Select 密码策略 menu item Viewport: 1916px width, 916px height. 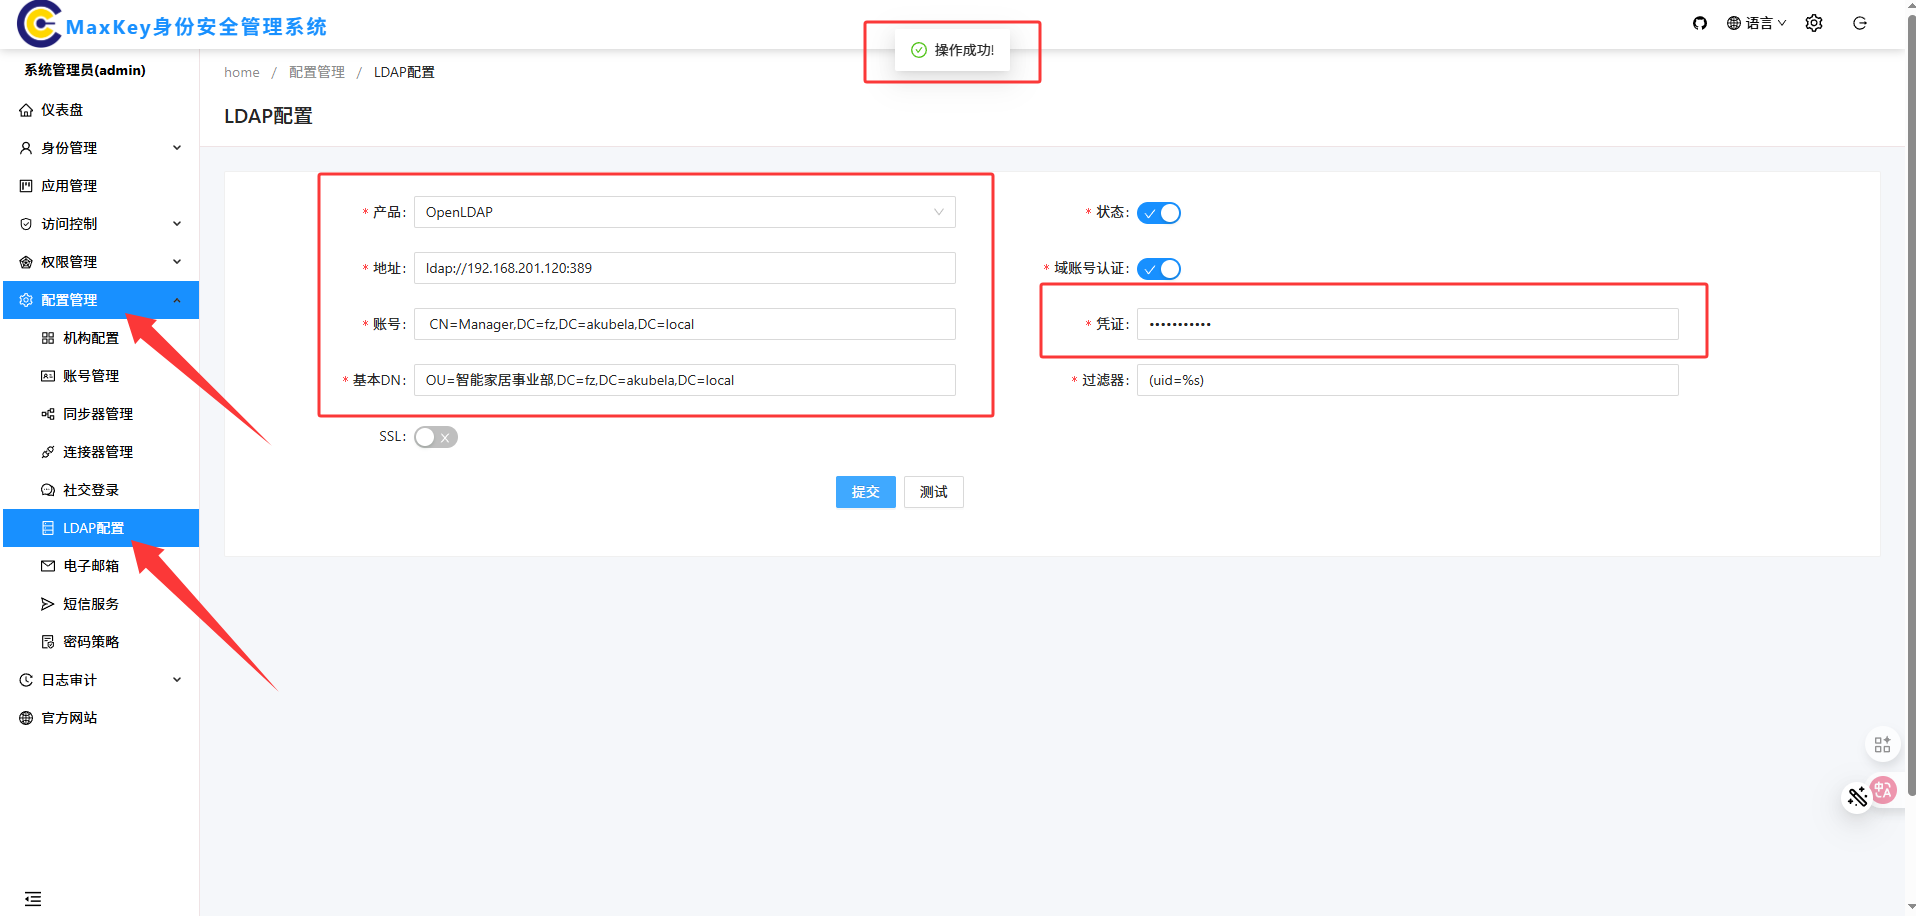pyautogui.click(x=91, y=642)
